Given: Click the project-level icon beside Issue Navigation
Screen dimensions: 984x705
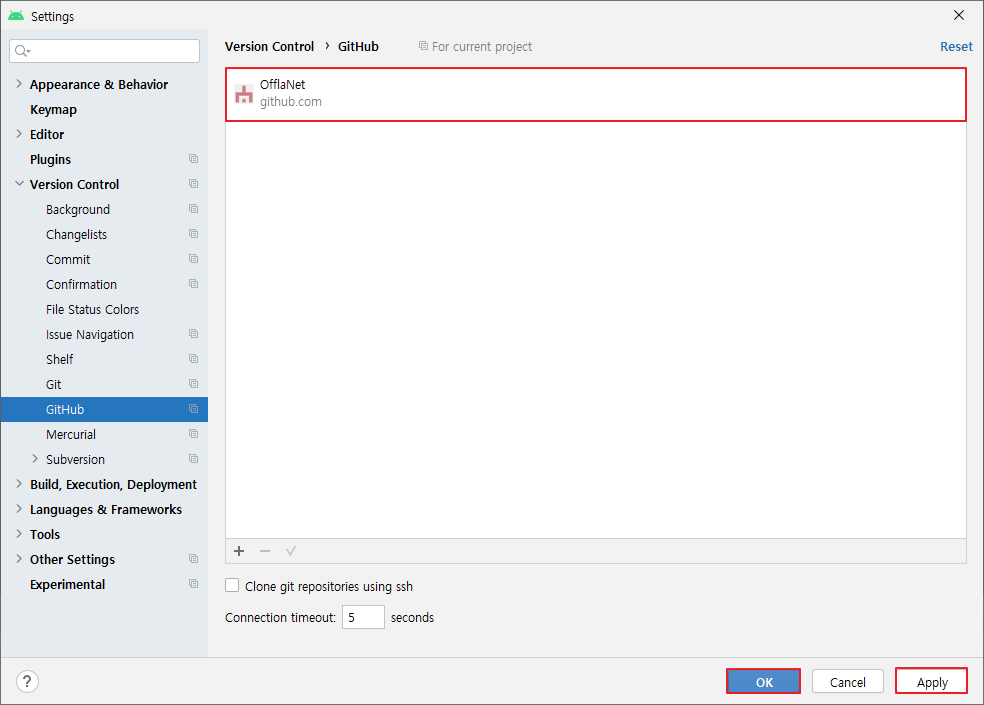Looking at the screenshot, I should (193, 334).
